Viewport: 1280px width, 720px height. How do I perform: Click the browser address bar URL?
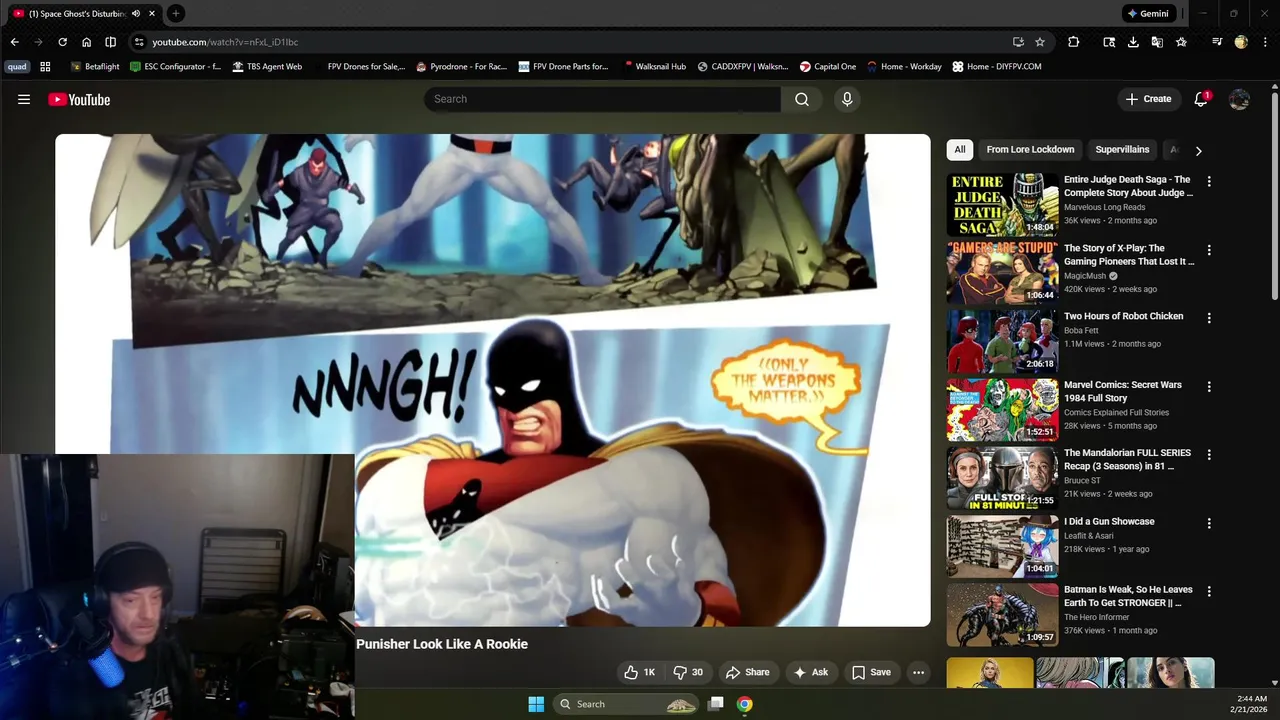coord(225,42)
